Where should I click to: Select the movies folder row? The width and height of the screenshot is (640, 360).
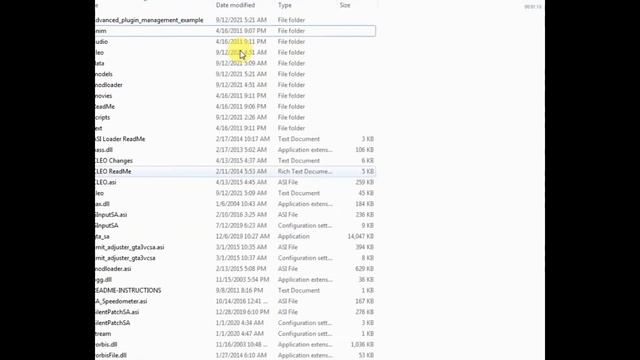tap(235, 96)
